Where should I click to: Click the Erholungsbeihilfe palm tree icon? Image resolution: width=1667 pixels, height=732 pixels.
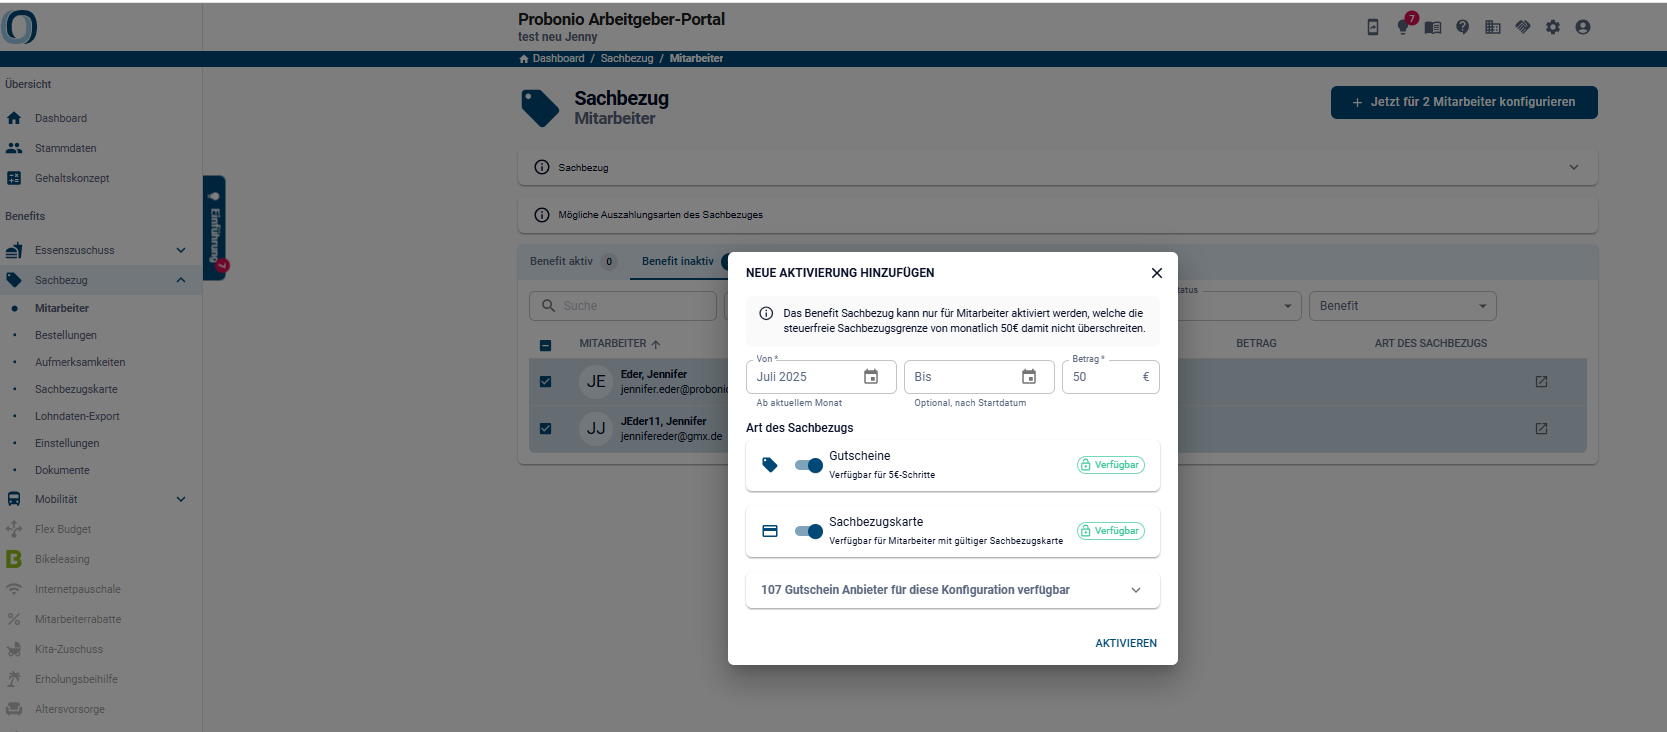[x=14, y=679]
